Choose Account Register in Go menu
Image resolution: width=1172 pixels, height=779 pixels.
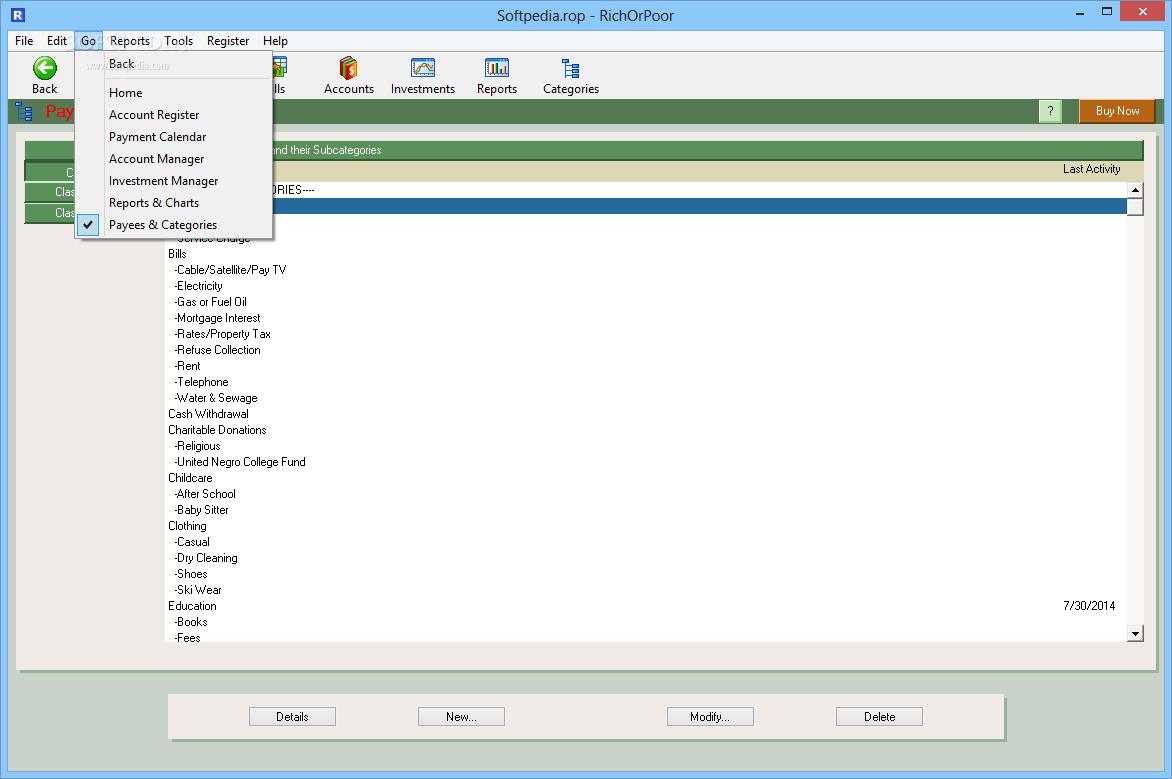(x=173, y=114)
